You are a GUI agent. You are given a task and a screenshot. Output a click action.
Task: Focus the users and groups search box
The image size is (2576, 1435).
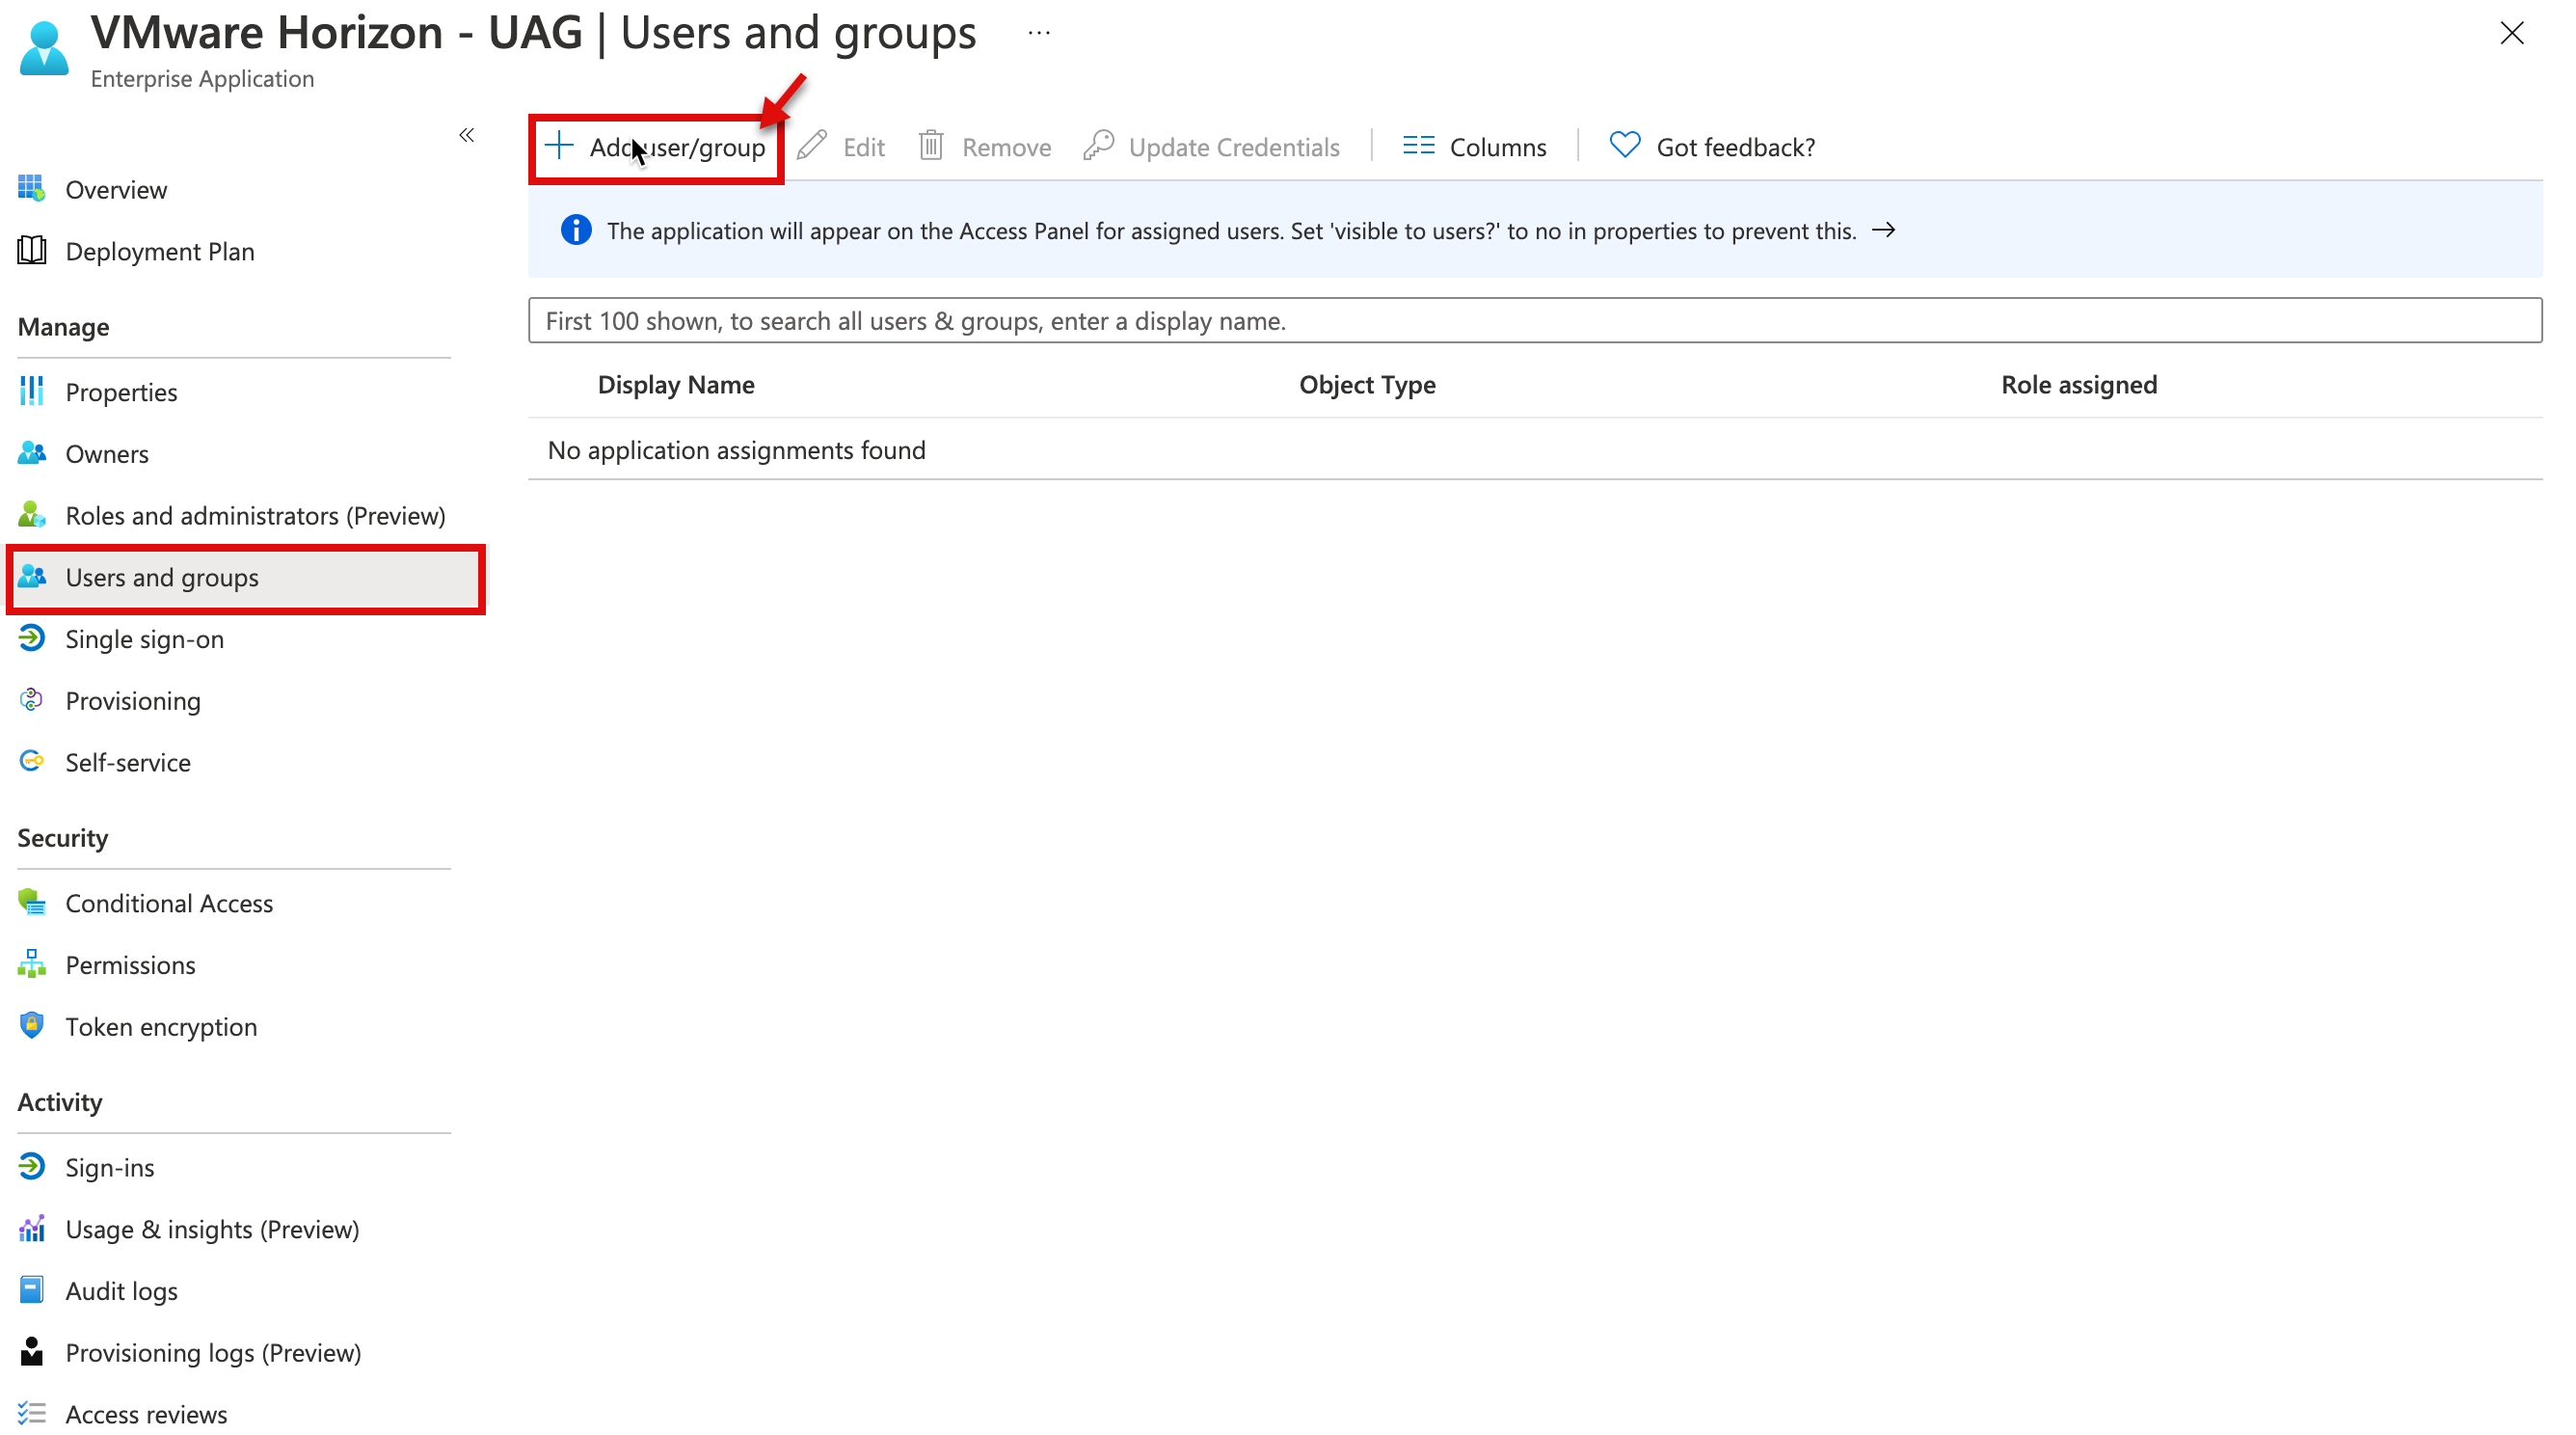pos(1534,321)
